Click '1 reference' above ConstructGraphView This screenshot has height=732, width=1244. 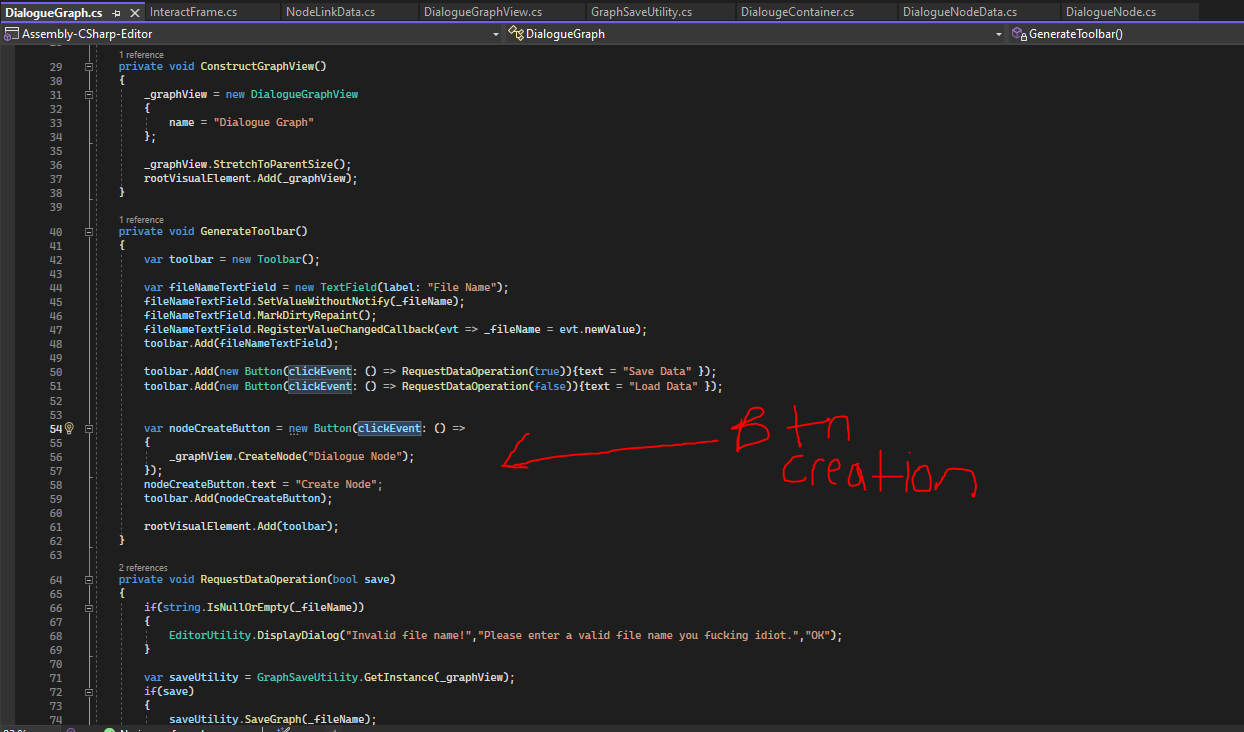[x=141, y=54]
